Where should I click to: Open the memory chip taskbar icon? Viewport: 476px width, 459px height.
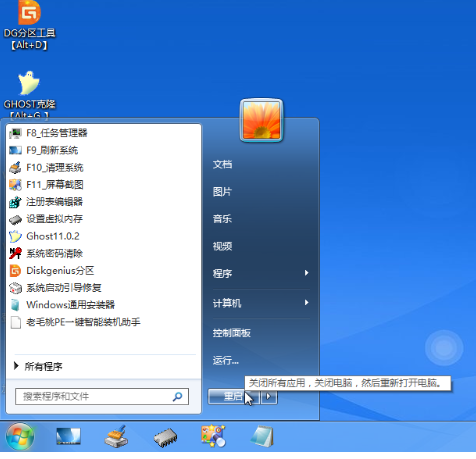[165, 437]
